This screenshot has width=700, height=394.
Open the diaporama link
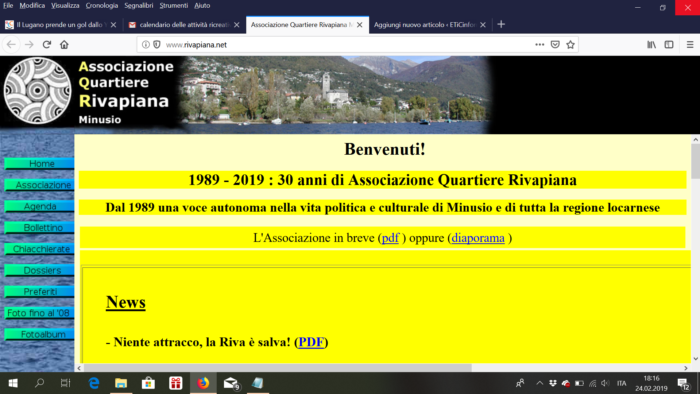click(x=478, y=238)
